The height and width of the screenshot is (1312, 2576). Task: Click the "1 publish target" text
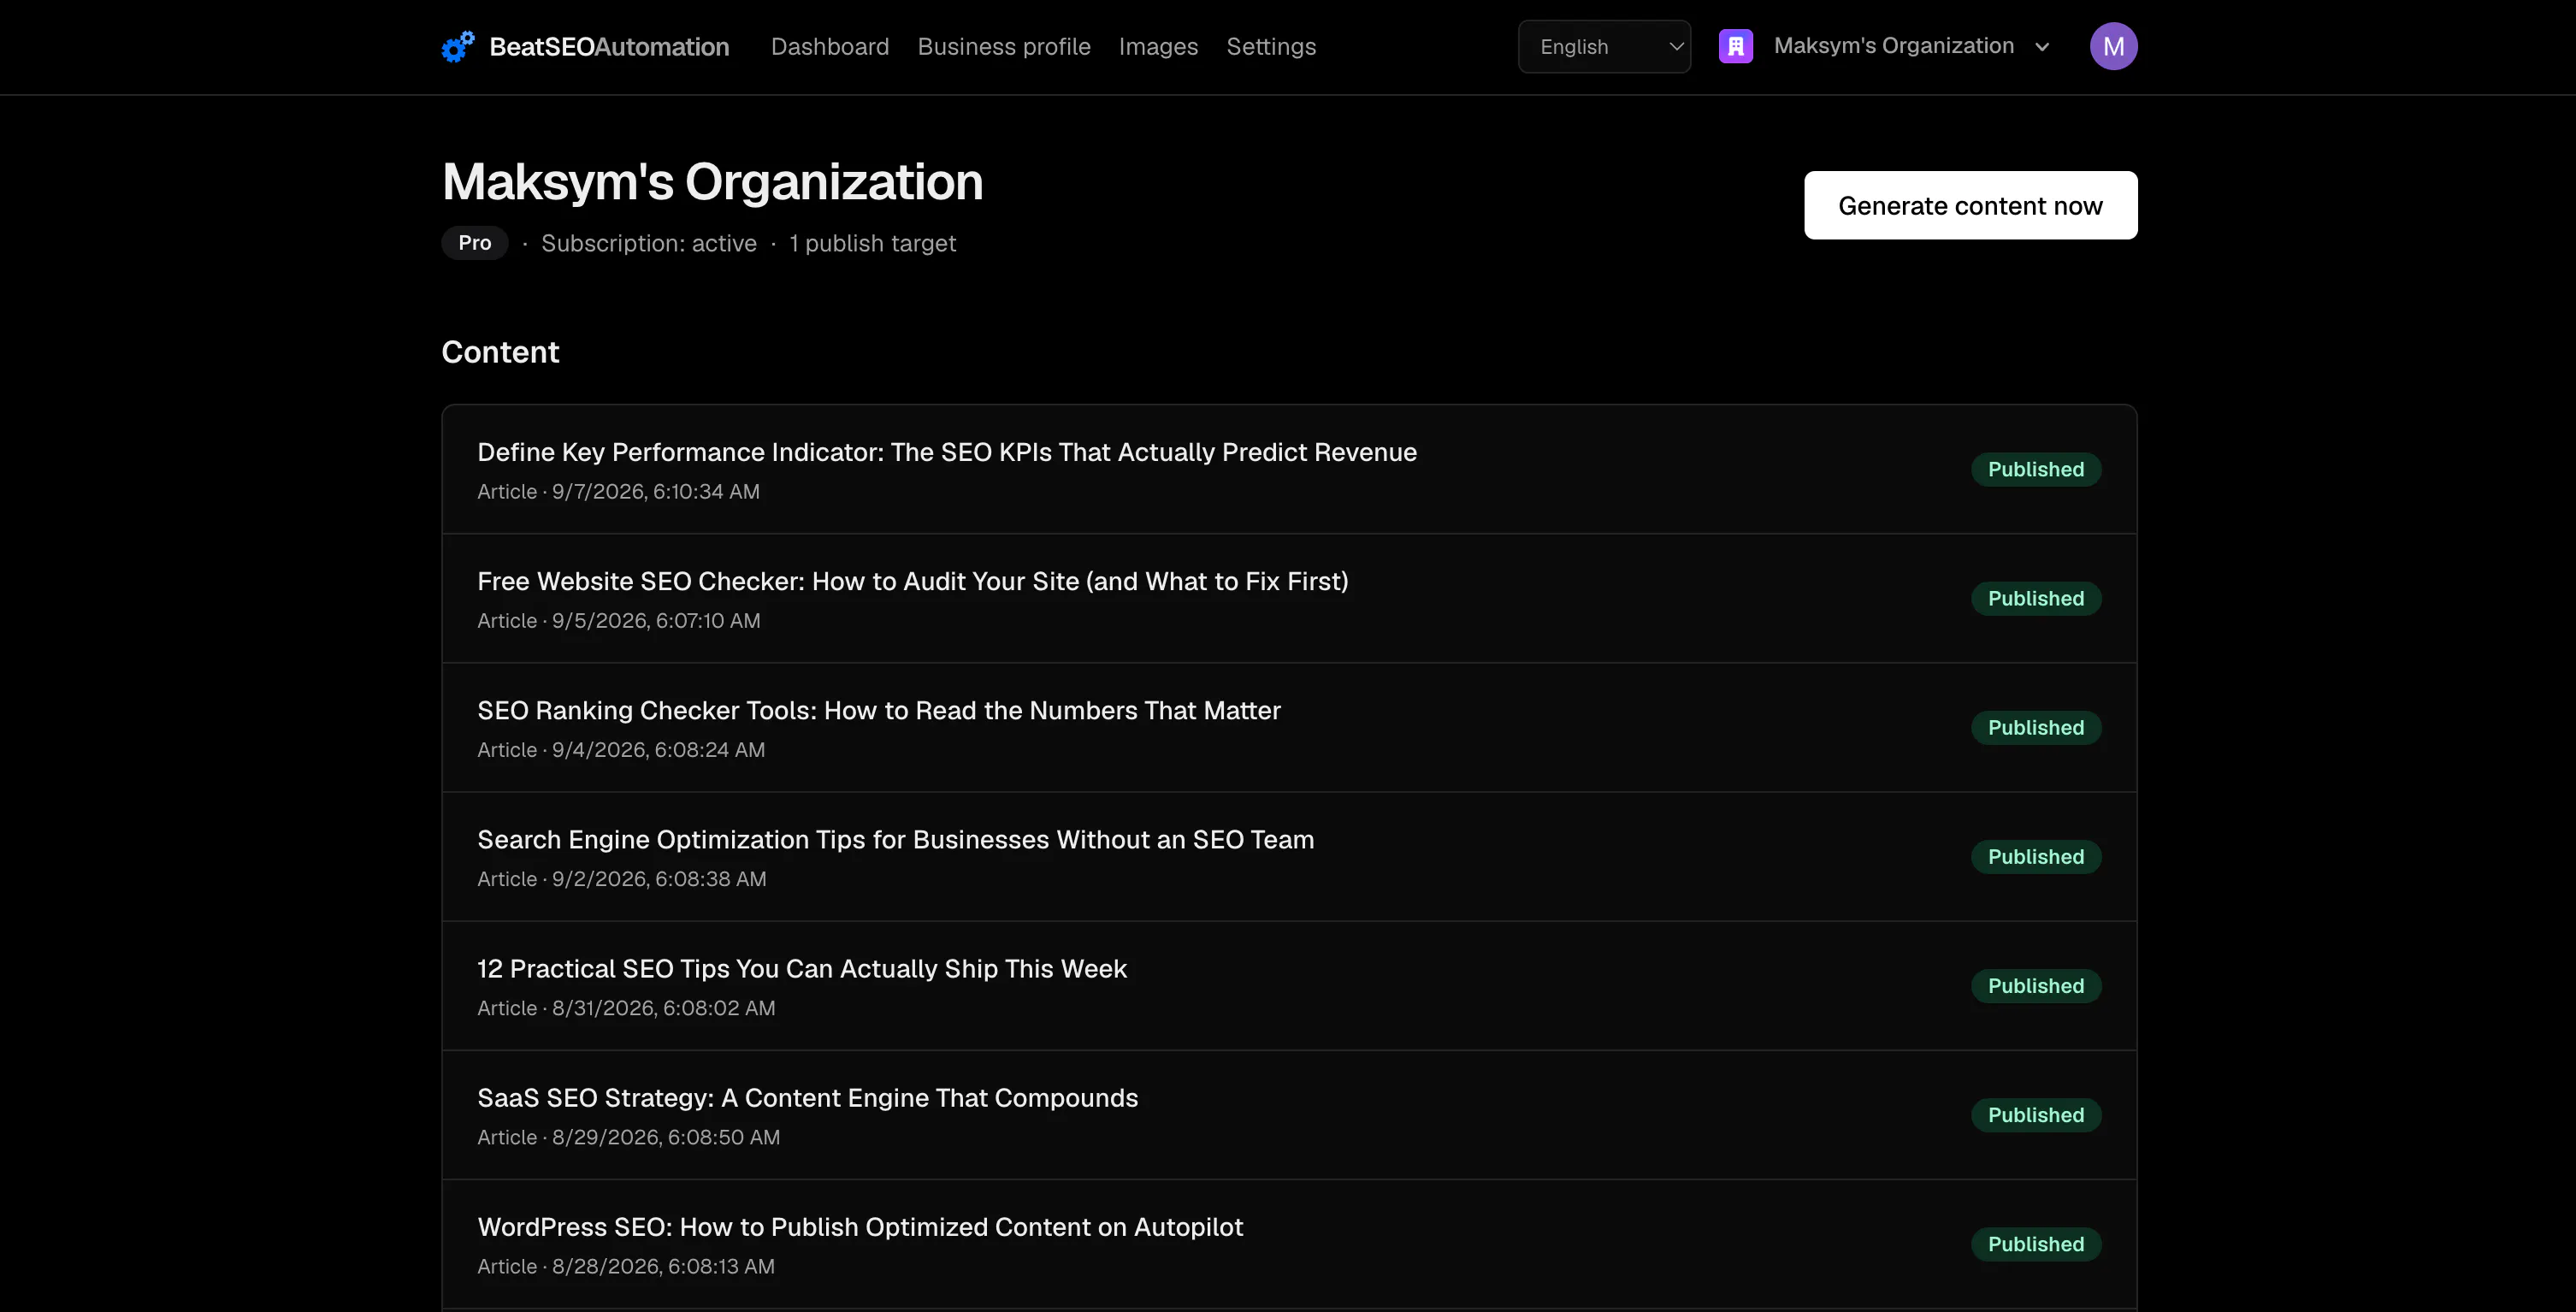[x=872, y=243]
